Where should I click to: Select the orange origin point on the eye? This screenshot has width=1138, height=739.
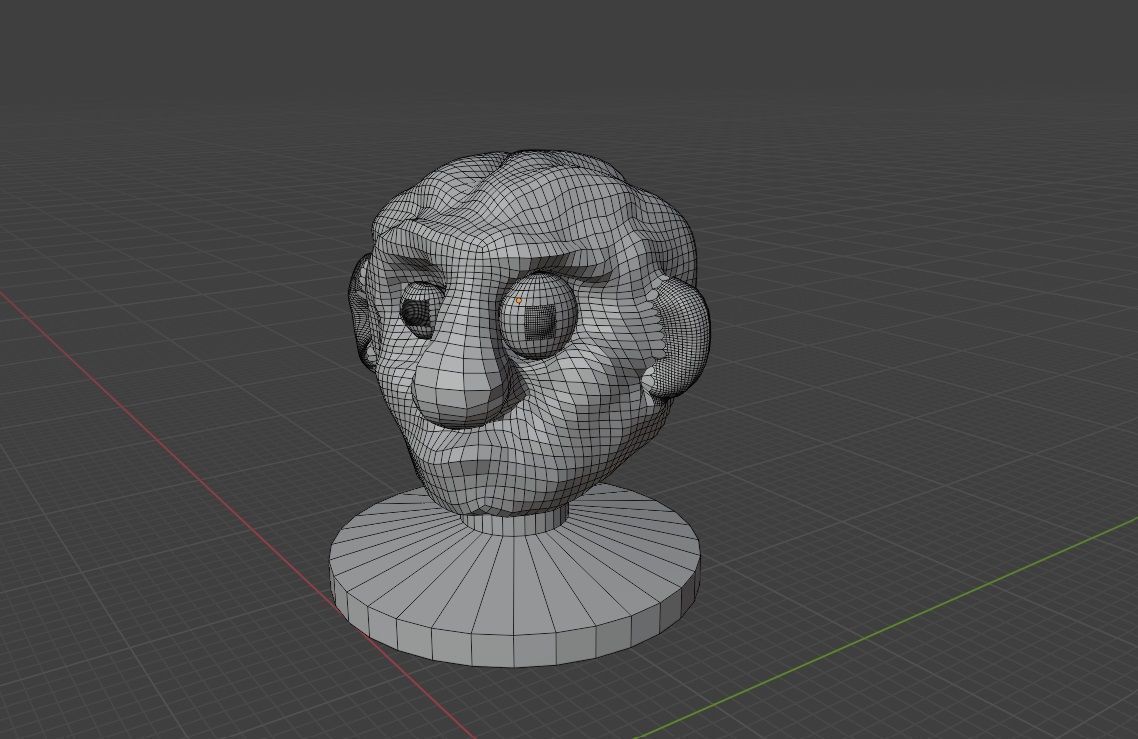519,300
